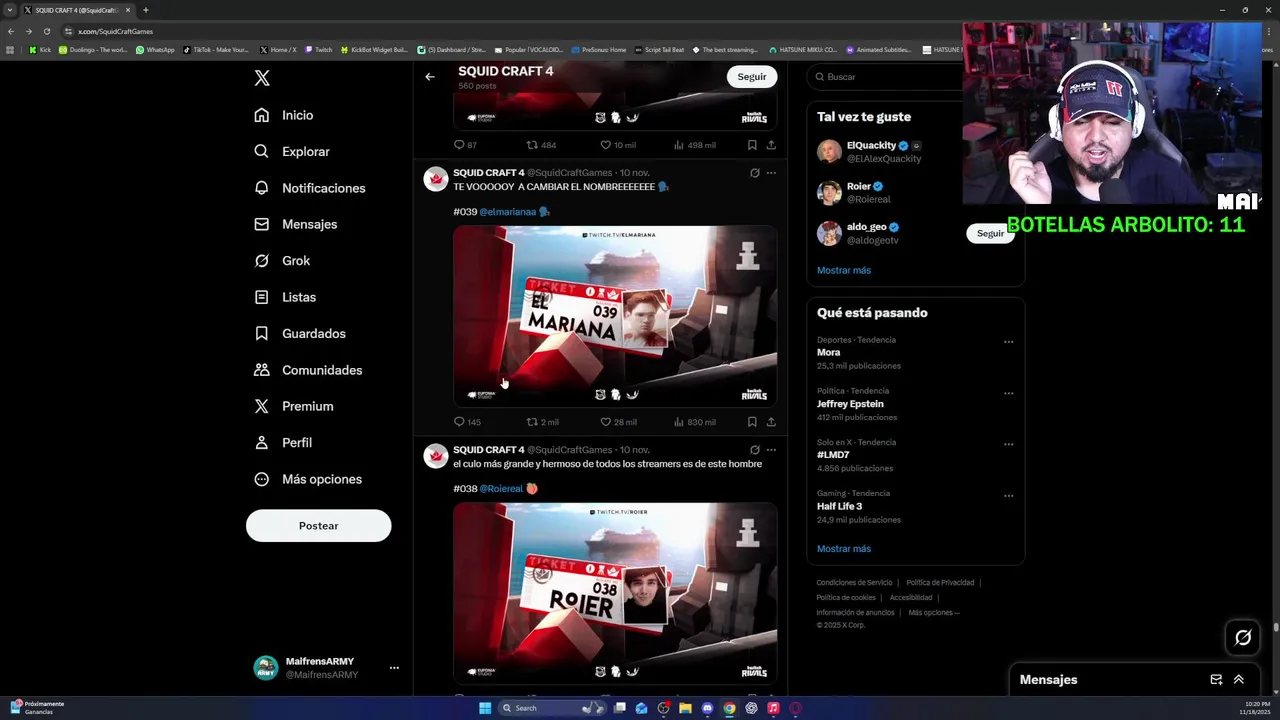The image size is (1280, 720).
Task: Repost the post with 2 mil reposts
Action: [542, 422]
